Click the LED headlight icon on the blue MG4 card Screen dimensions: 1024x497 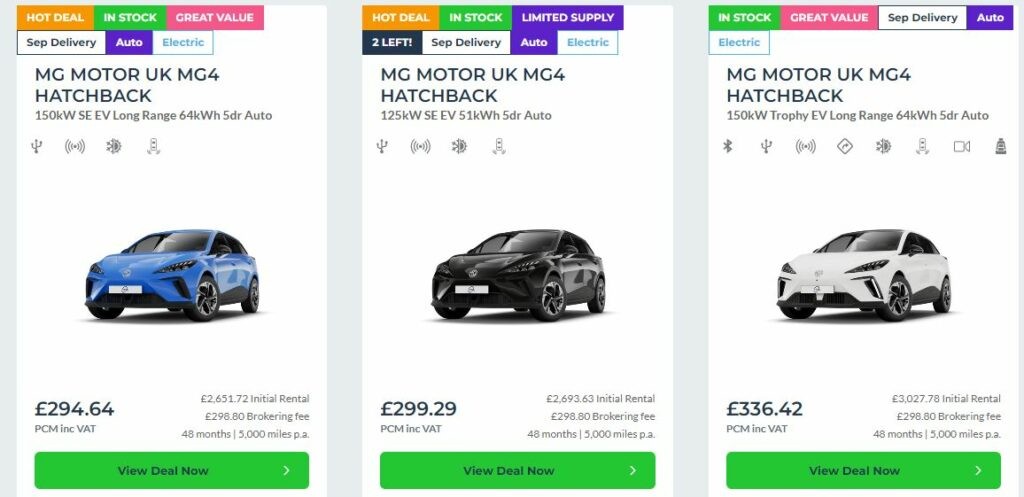coord(114,147)
